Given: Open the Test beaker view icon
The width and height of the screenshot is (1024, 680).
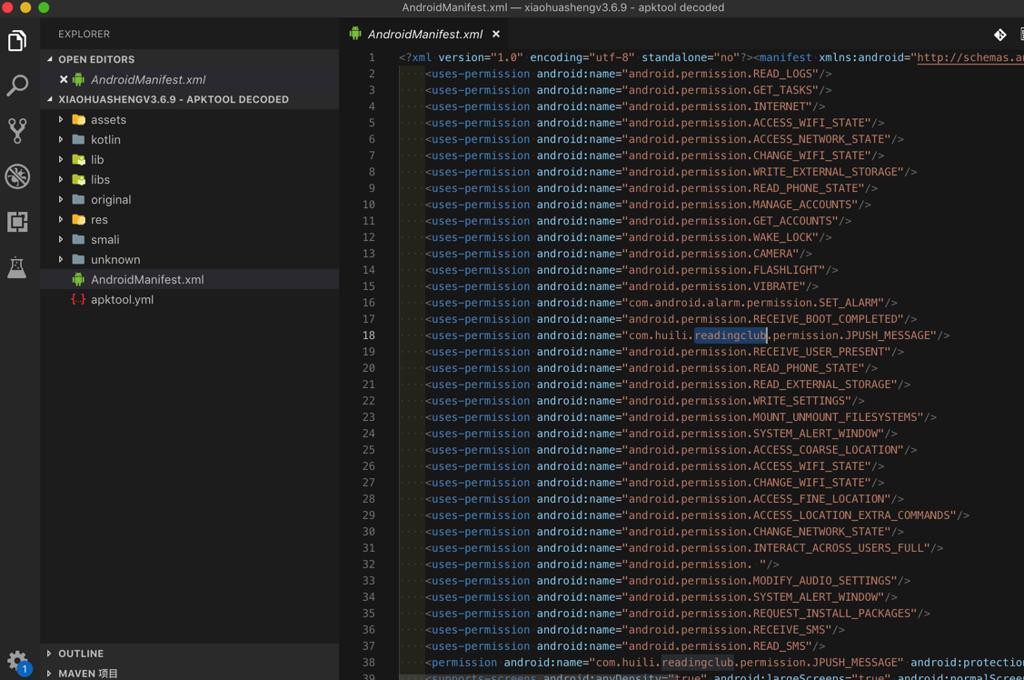Looking at the screenshot, I should coord(17,267).
